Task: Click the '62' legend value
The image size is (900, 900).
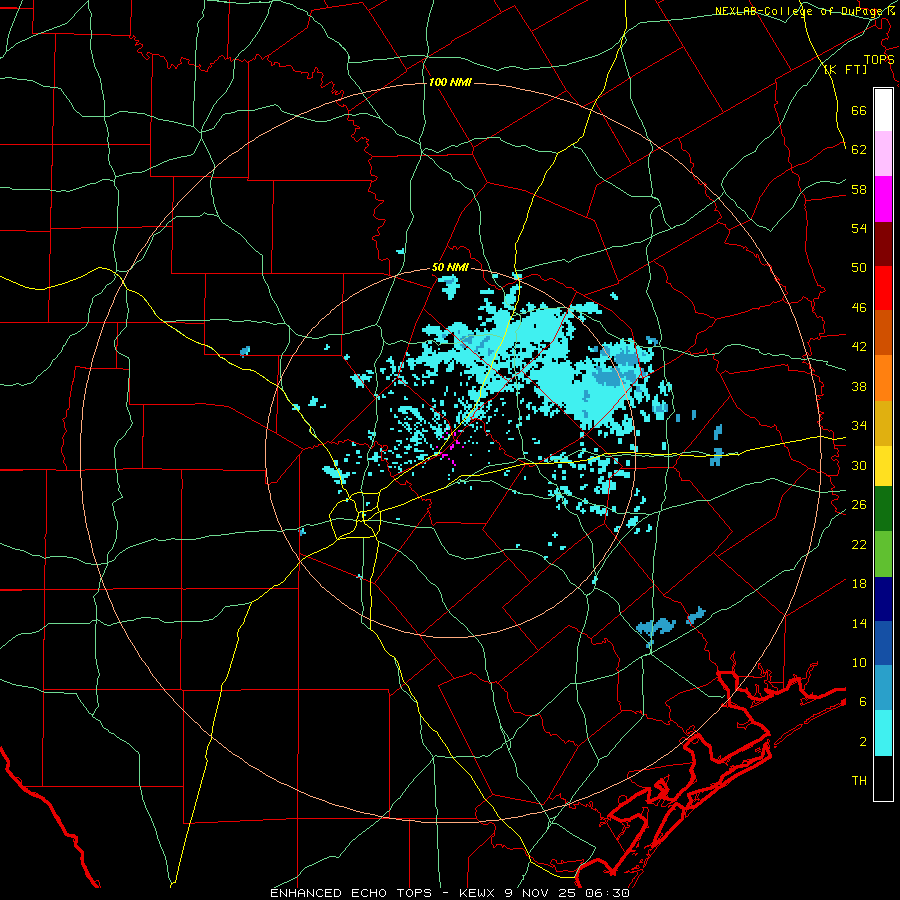Action: (x=859, y=150)
